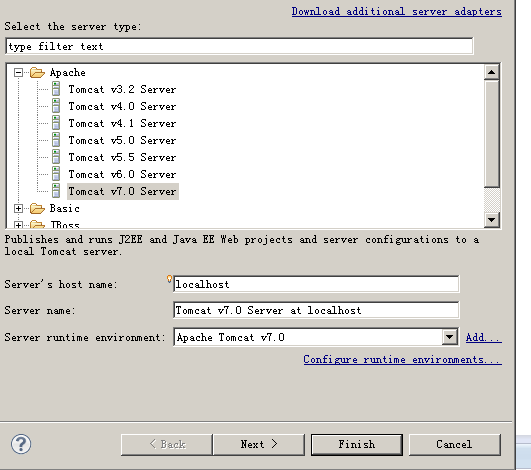Focus the type filter text field

pyautogui.click(x=239, y=46)
